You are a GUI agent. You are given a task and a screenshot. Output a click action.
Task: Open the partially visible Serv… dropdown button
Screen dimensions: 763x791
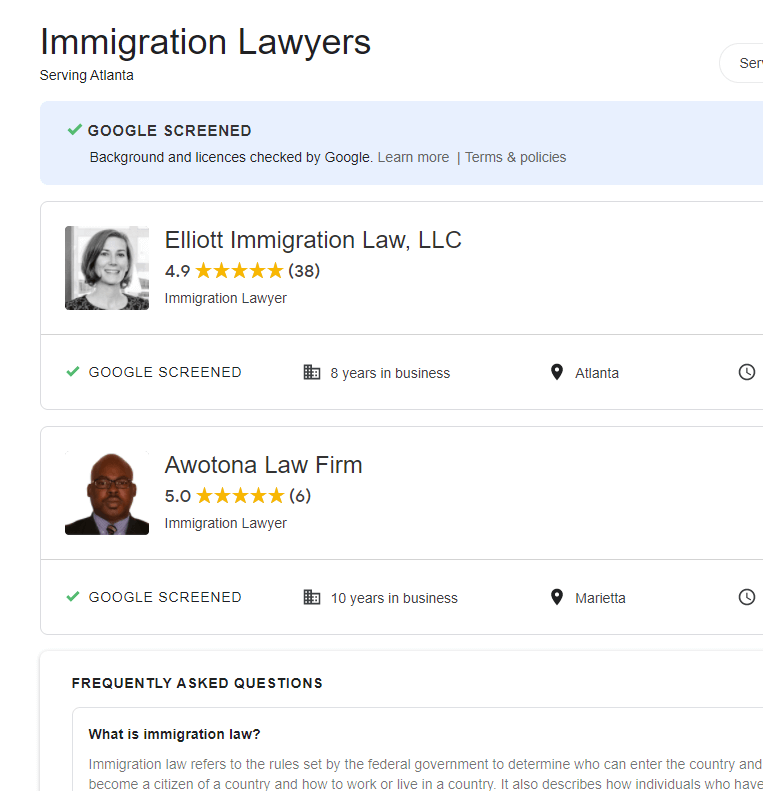coord(745,63)
